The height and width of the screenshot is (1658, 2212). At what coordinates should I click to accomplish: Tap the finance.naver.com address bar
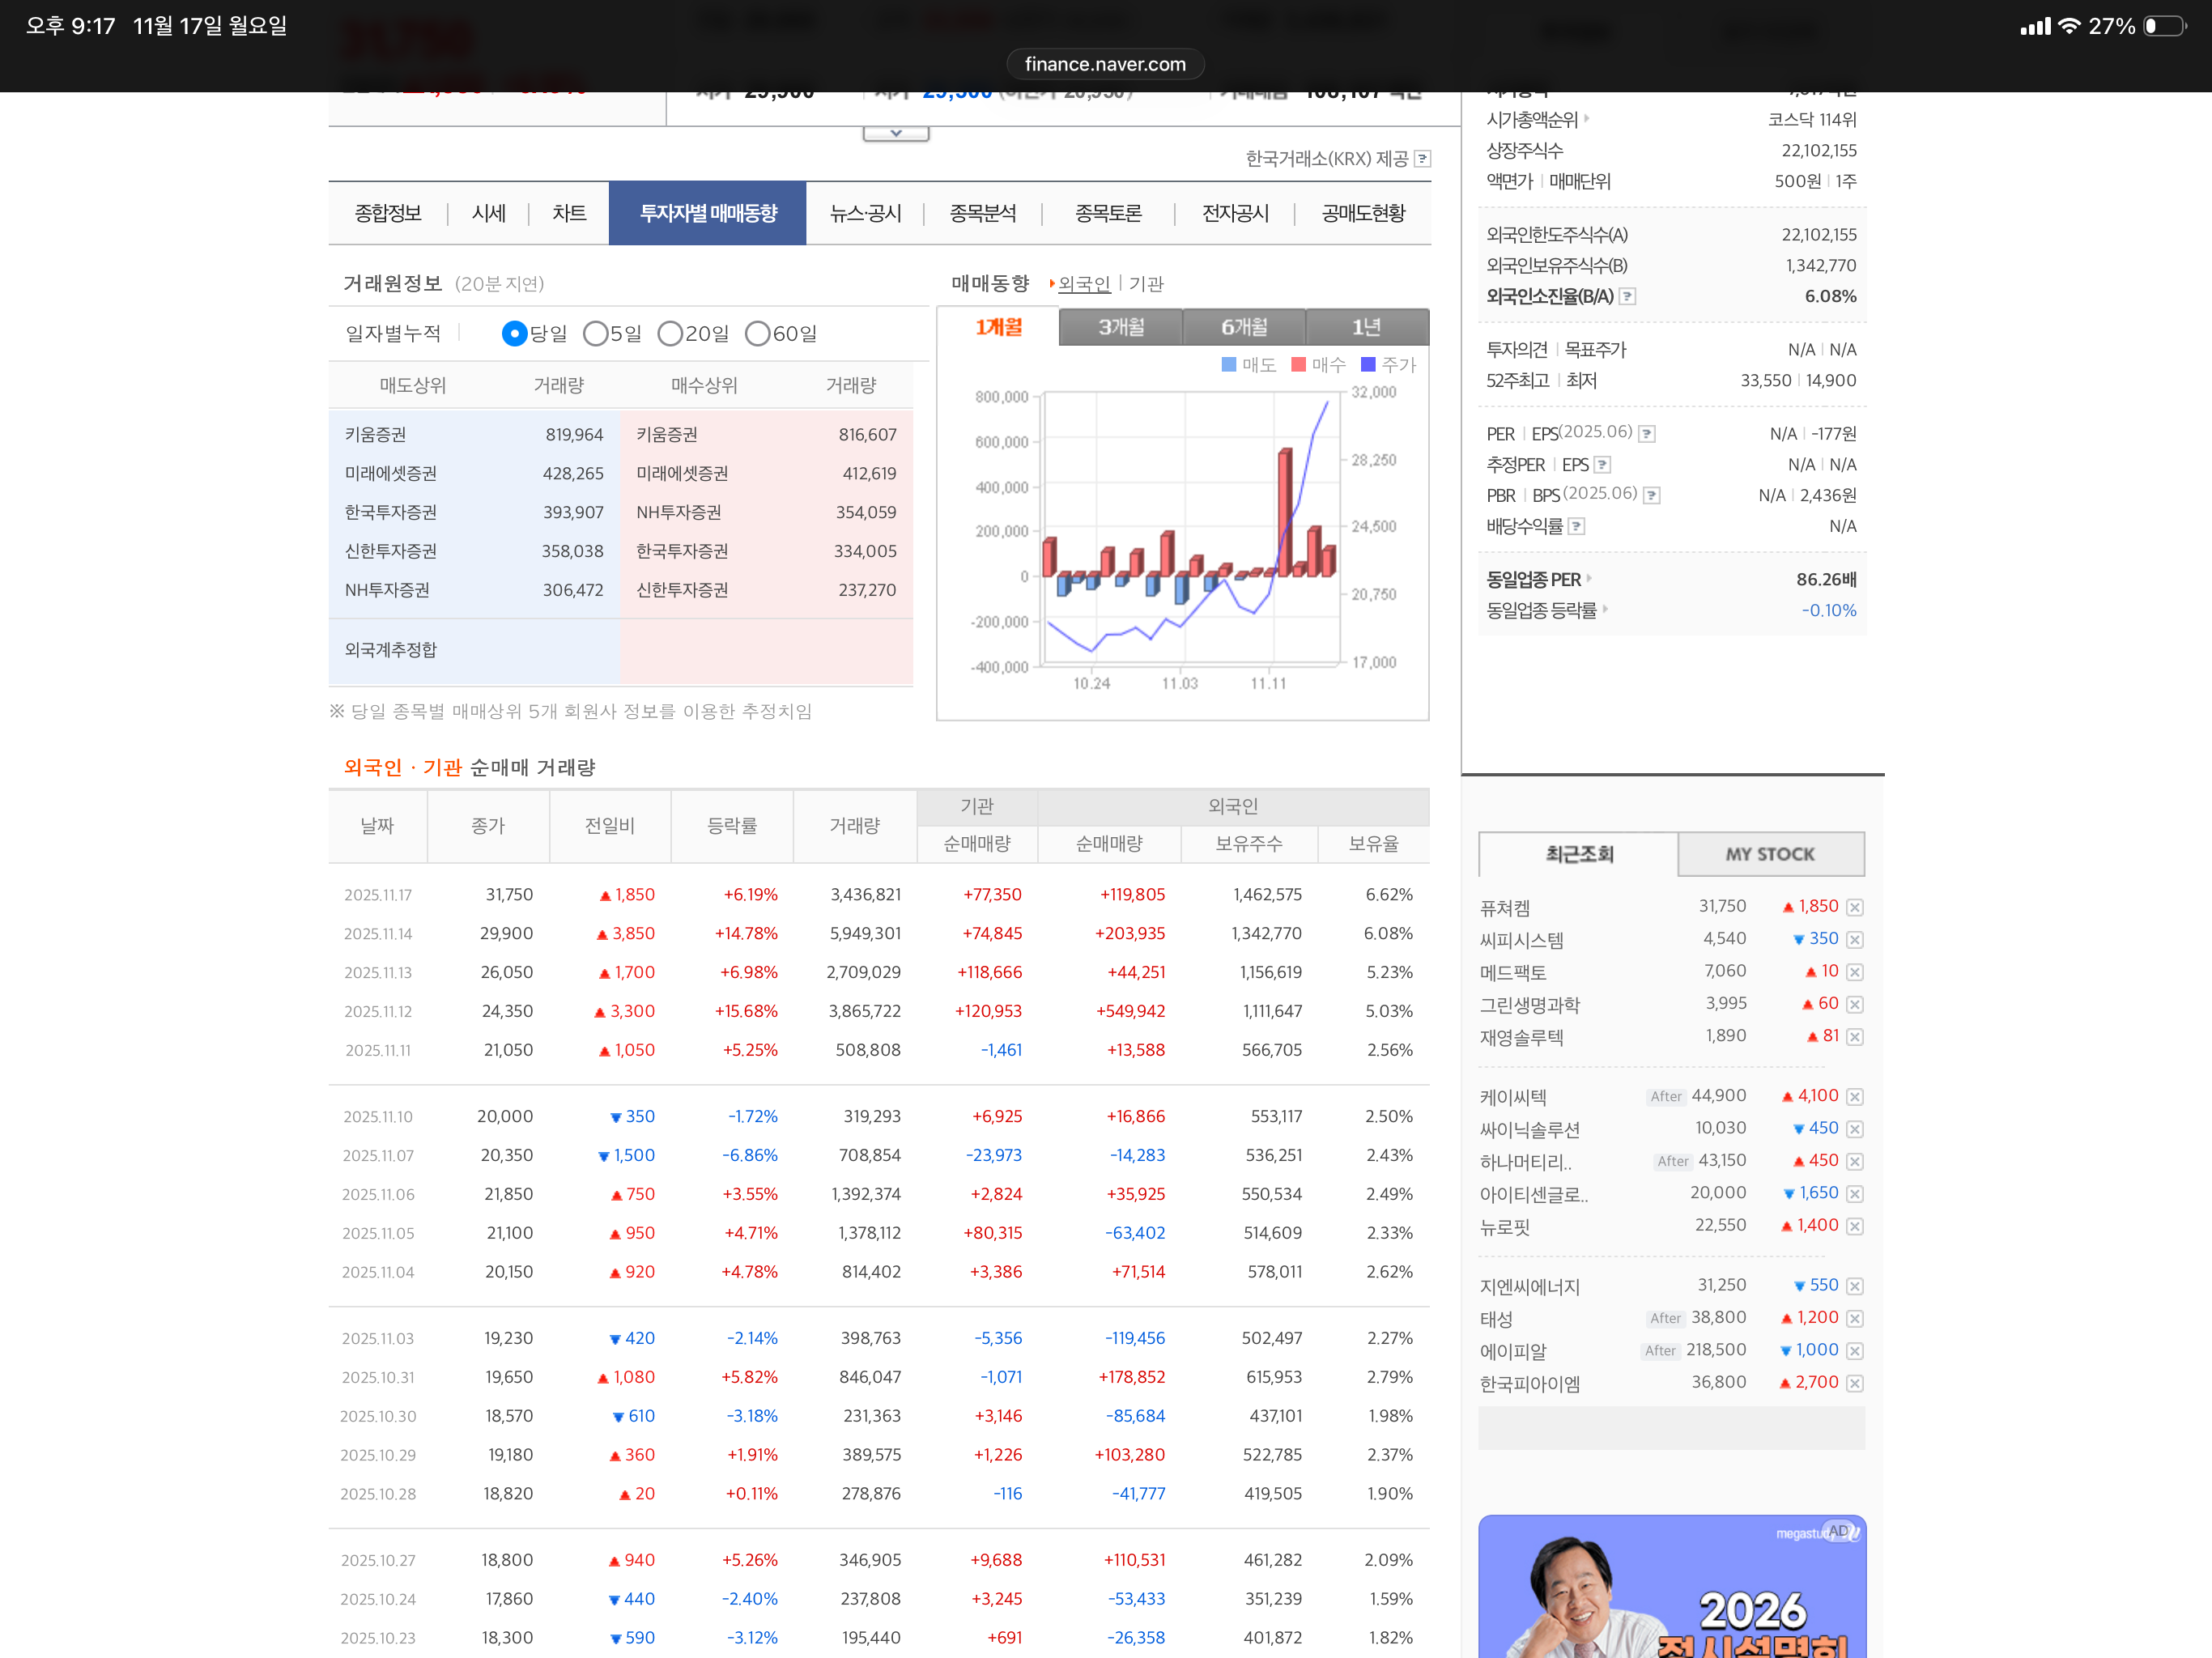pyautogui.click(x=1105, y=64)
